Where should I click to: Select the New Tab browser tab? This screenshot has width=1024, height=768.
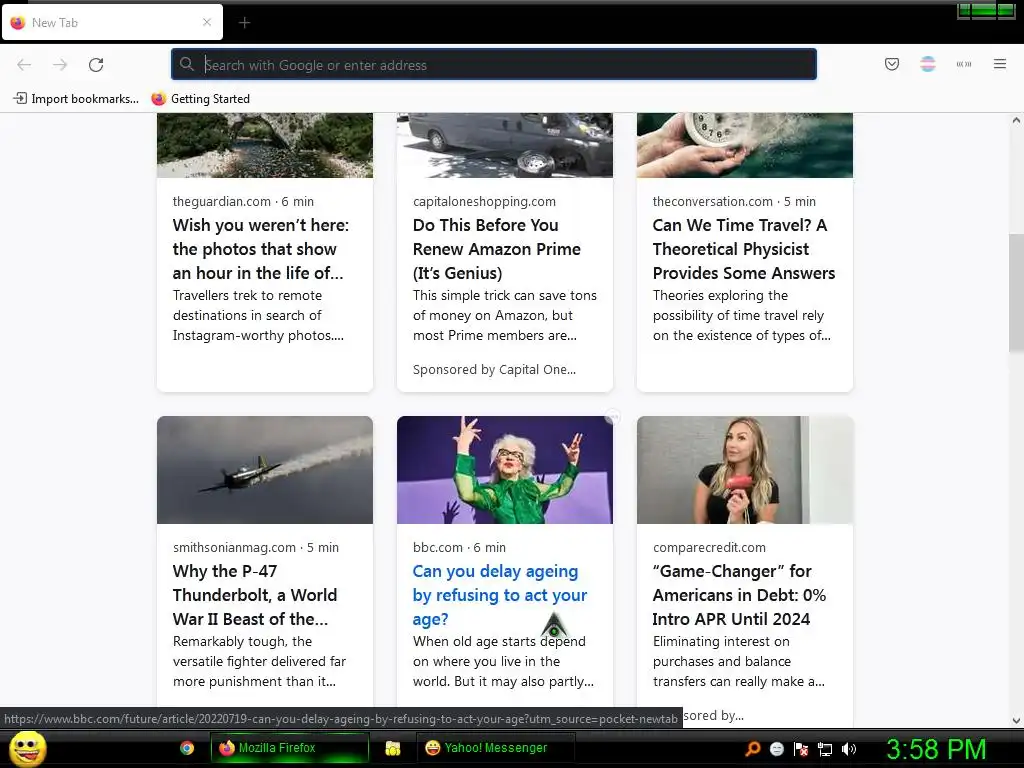(x=112, y=22)
